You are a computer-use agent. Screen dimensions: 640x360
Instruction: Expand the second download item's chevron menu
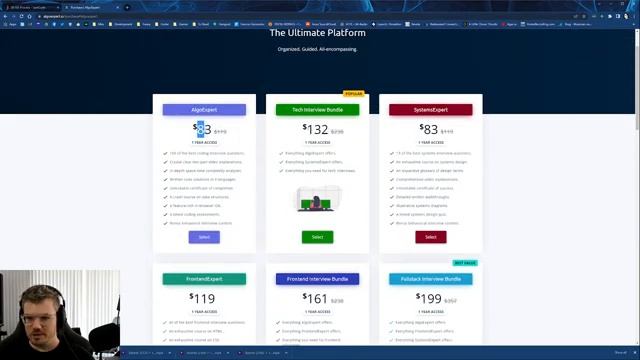pyautogui.click(x=228, y=353)
